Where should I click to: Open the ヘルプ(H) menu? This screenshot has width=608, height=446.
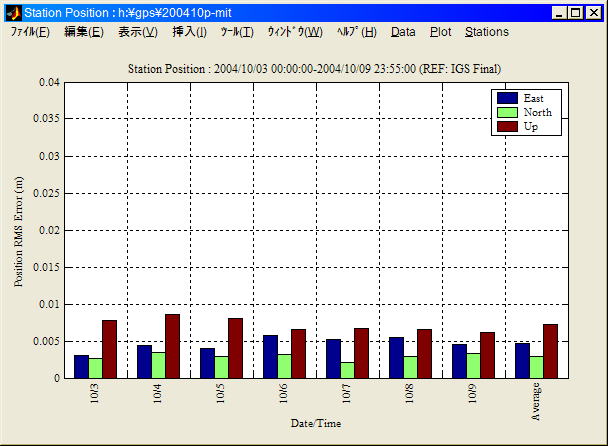[x=356, y=32]
